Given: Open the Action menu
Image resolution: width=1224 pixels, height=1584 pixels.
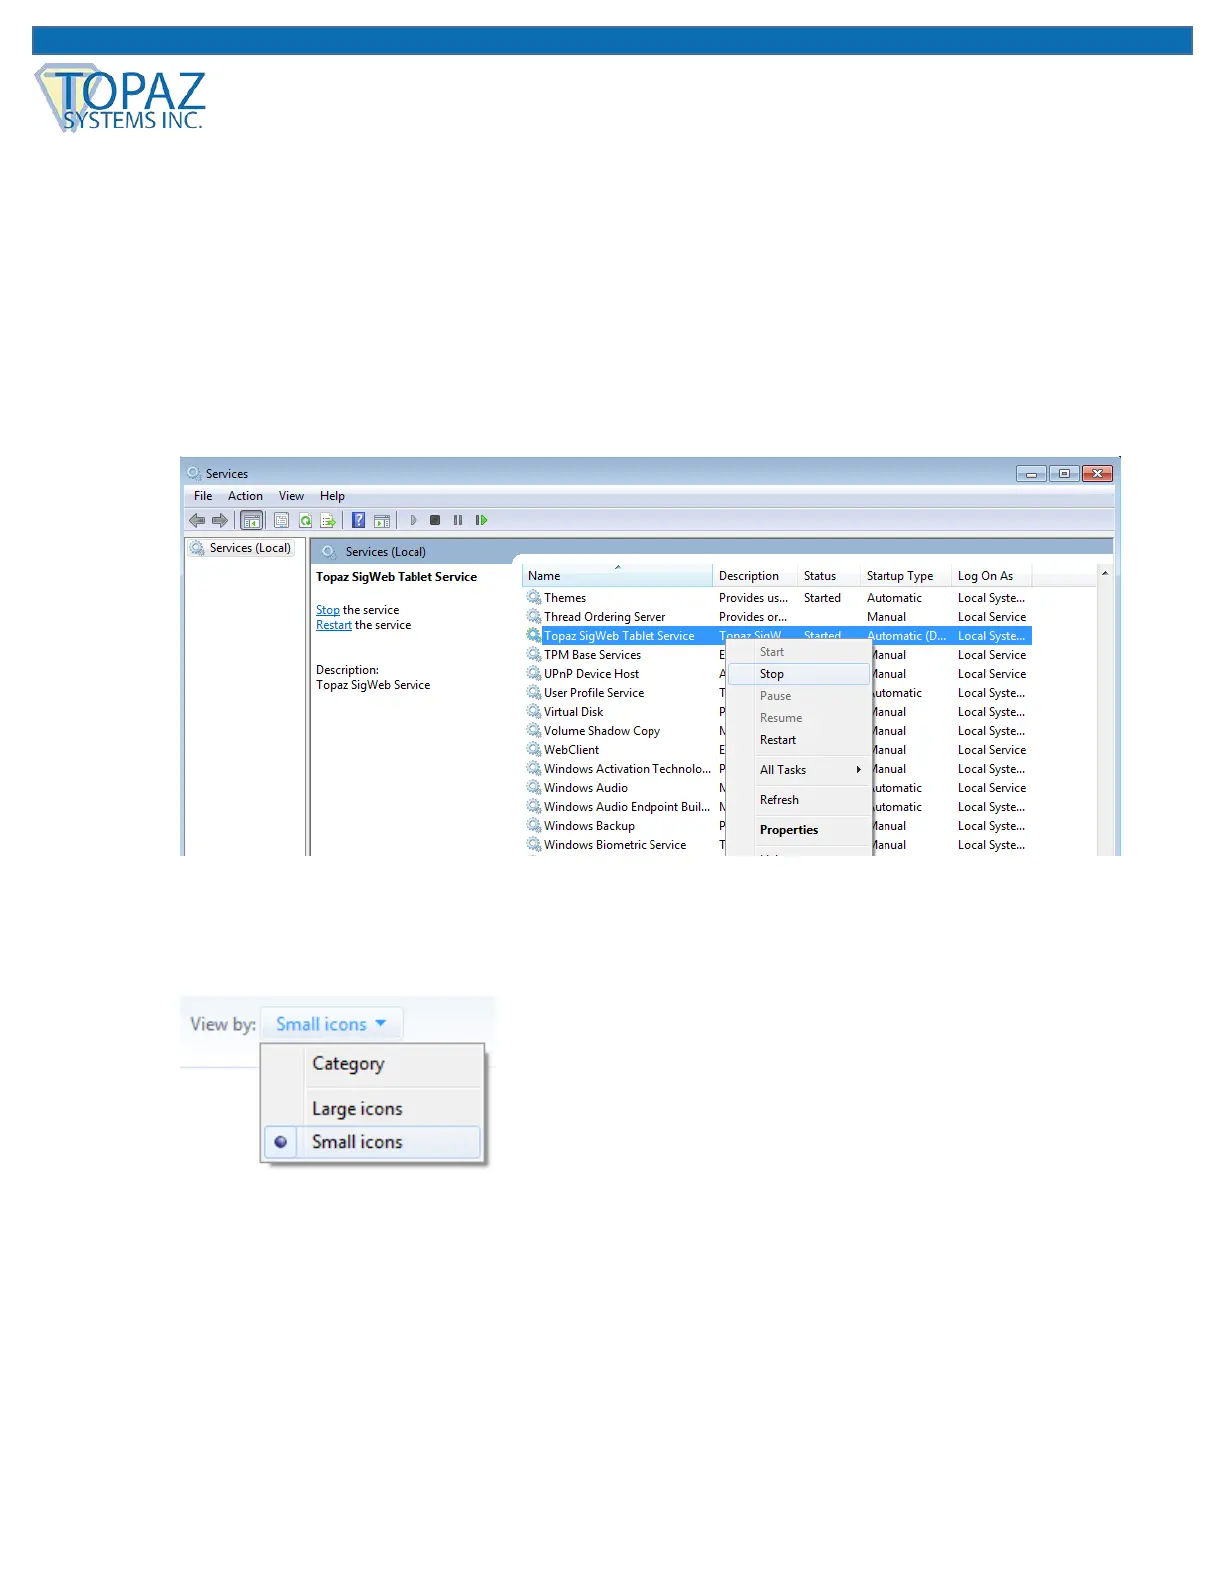Looking at the screenshot, I should pos(245,496).
